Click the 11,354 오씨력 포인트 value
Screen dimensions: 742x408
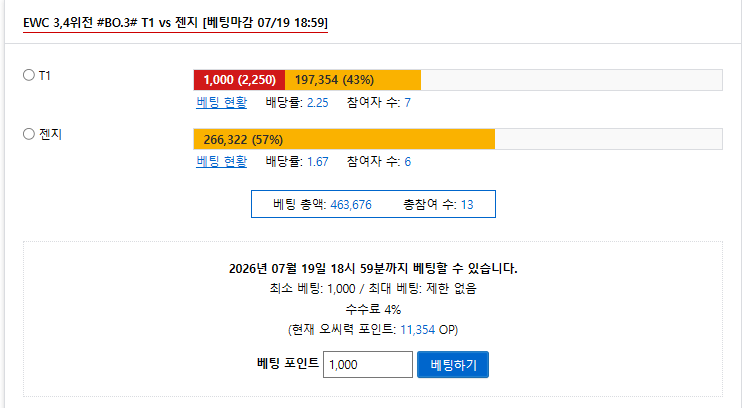417,329
